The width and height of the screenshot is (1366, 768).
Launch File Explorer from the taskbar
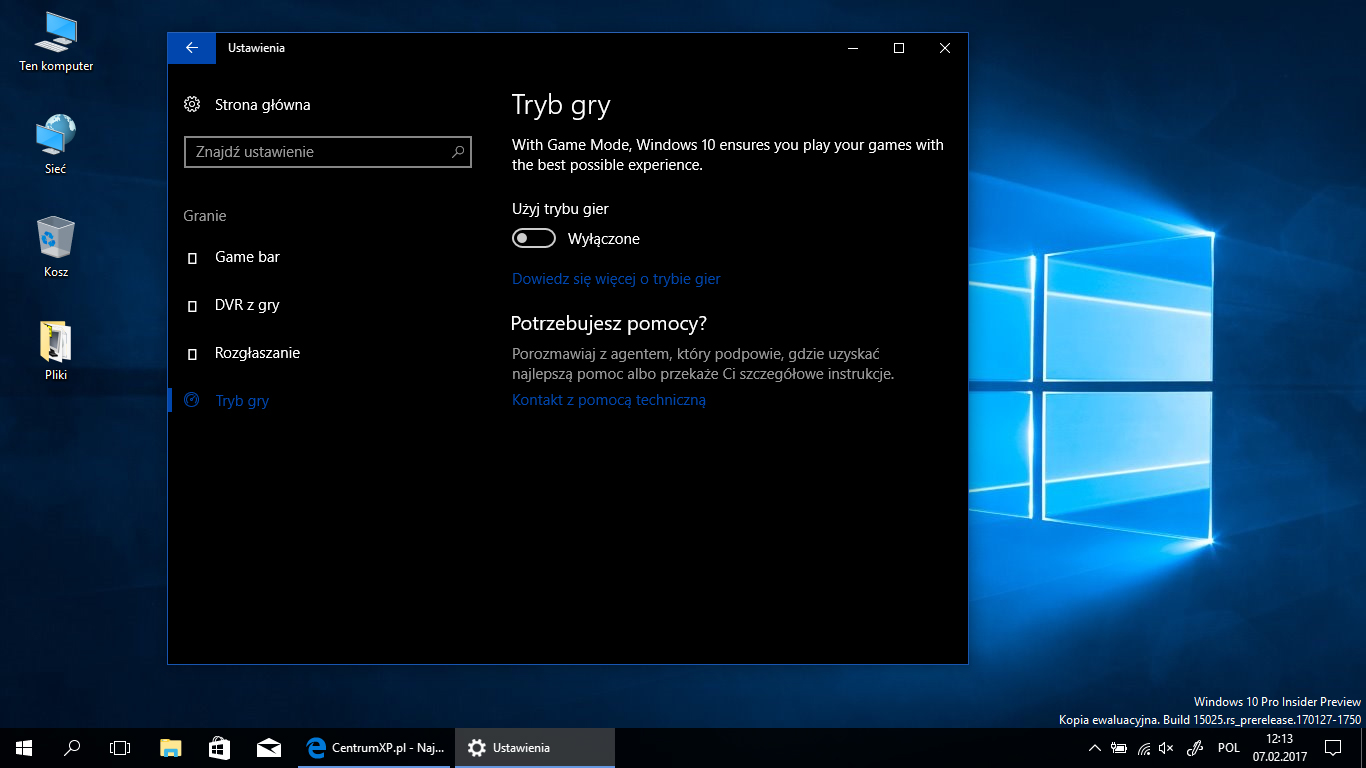click(171, 748)
